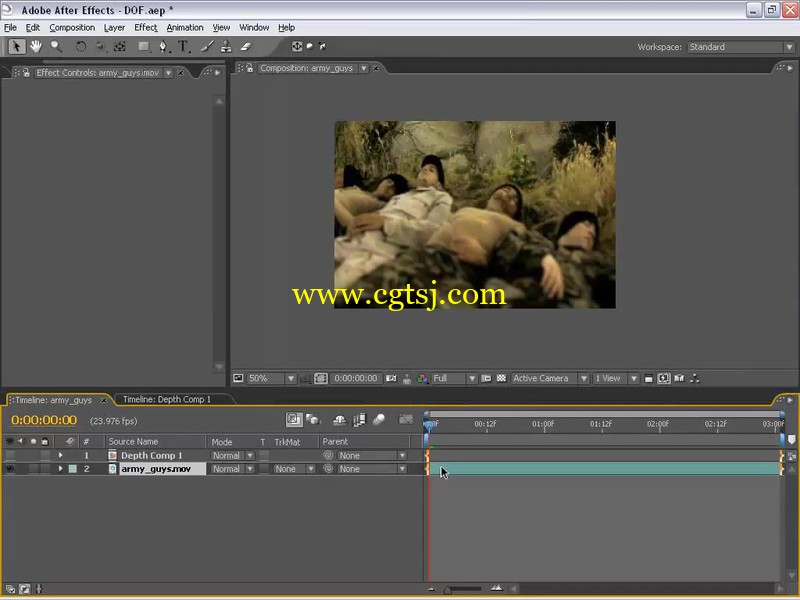Viewport: 800px width, 600px height.
Task: Take a snapshot with camera icon
Action: click(391, 379)
